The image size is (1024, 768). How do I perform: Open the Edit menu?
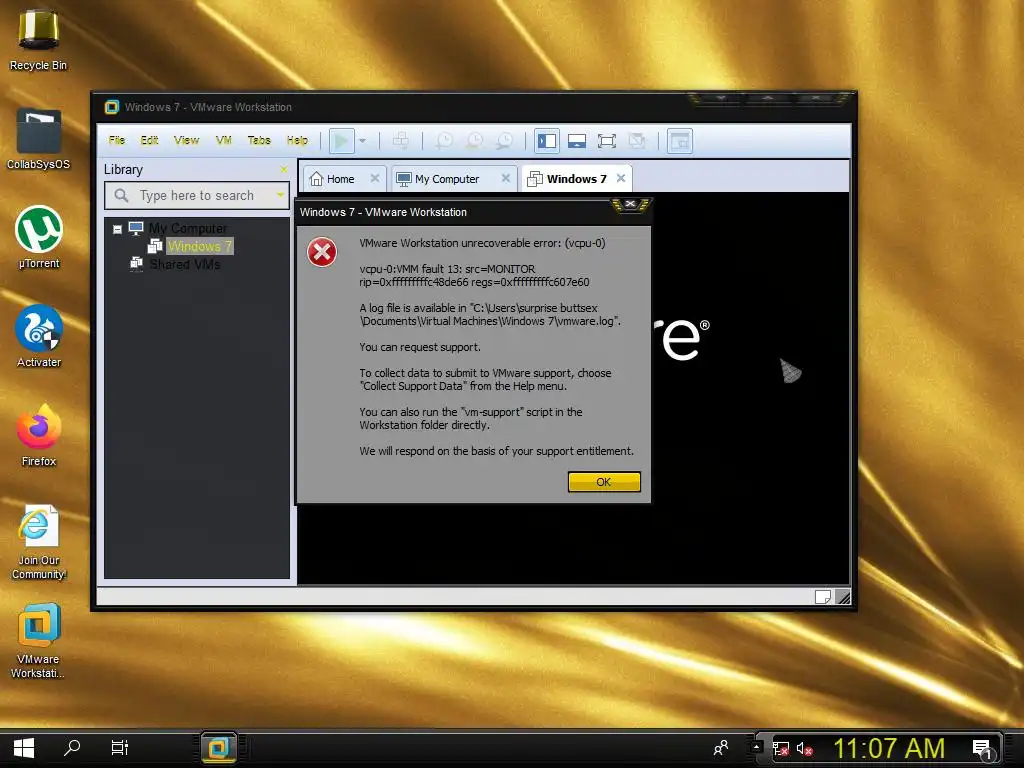pyautogui.click(x=150, y=140)
